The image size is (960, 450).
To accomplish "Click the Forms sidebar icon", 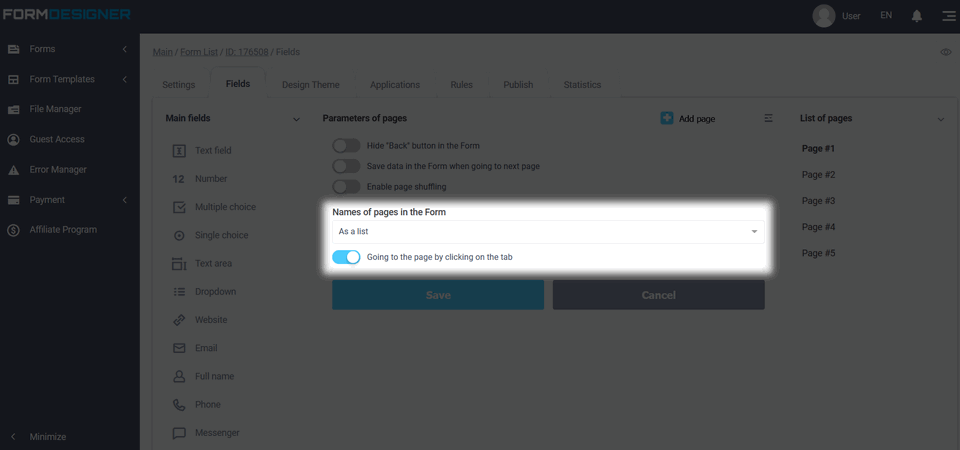I will (13, 49).
